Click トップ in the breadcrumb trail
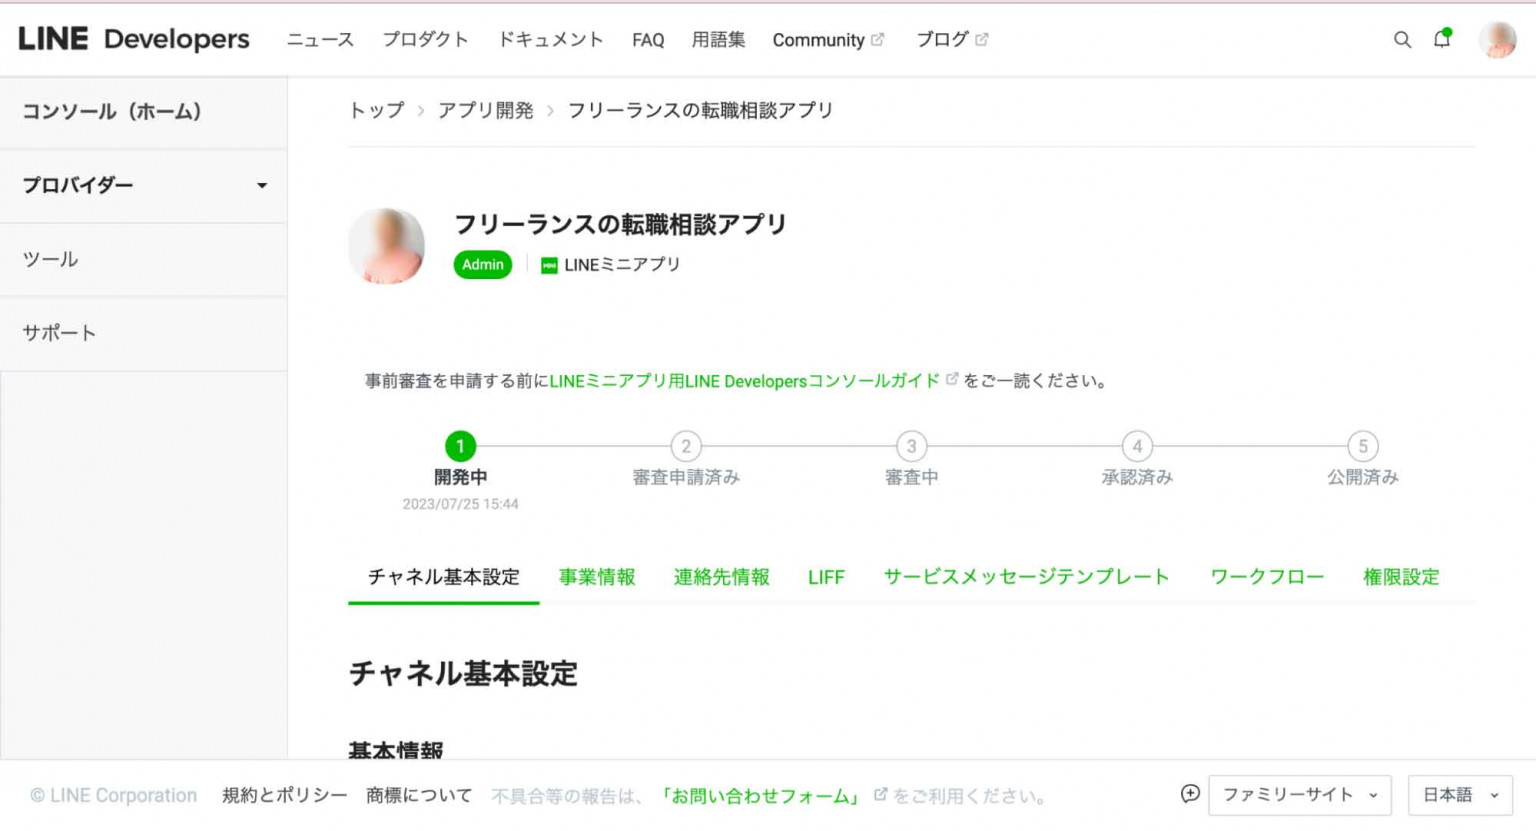The height and width of the screenshot is (831, 1536). point(375,110)
